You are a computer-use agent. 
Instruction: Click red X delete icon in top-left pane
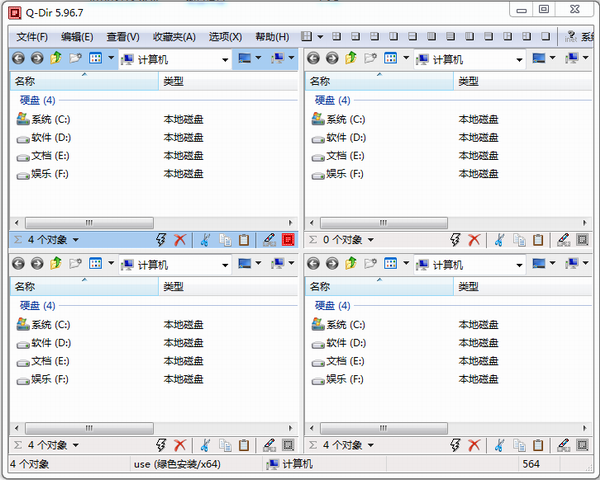pyautogui.click(x=180, y=240)
